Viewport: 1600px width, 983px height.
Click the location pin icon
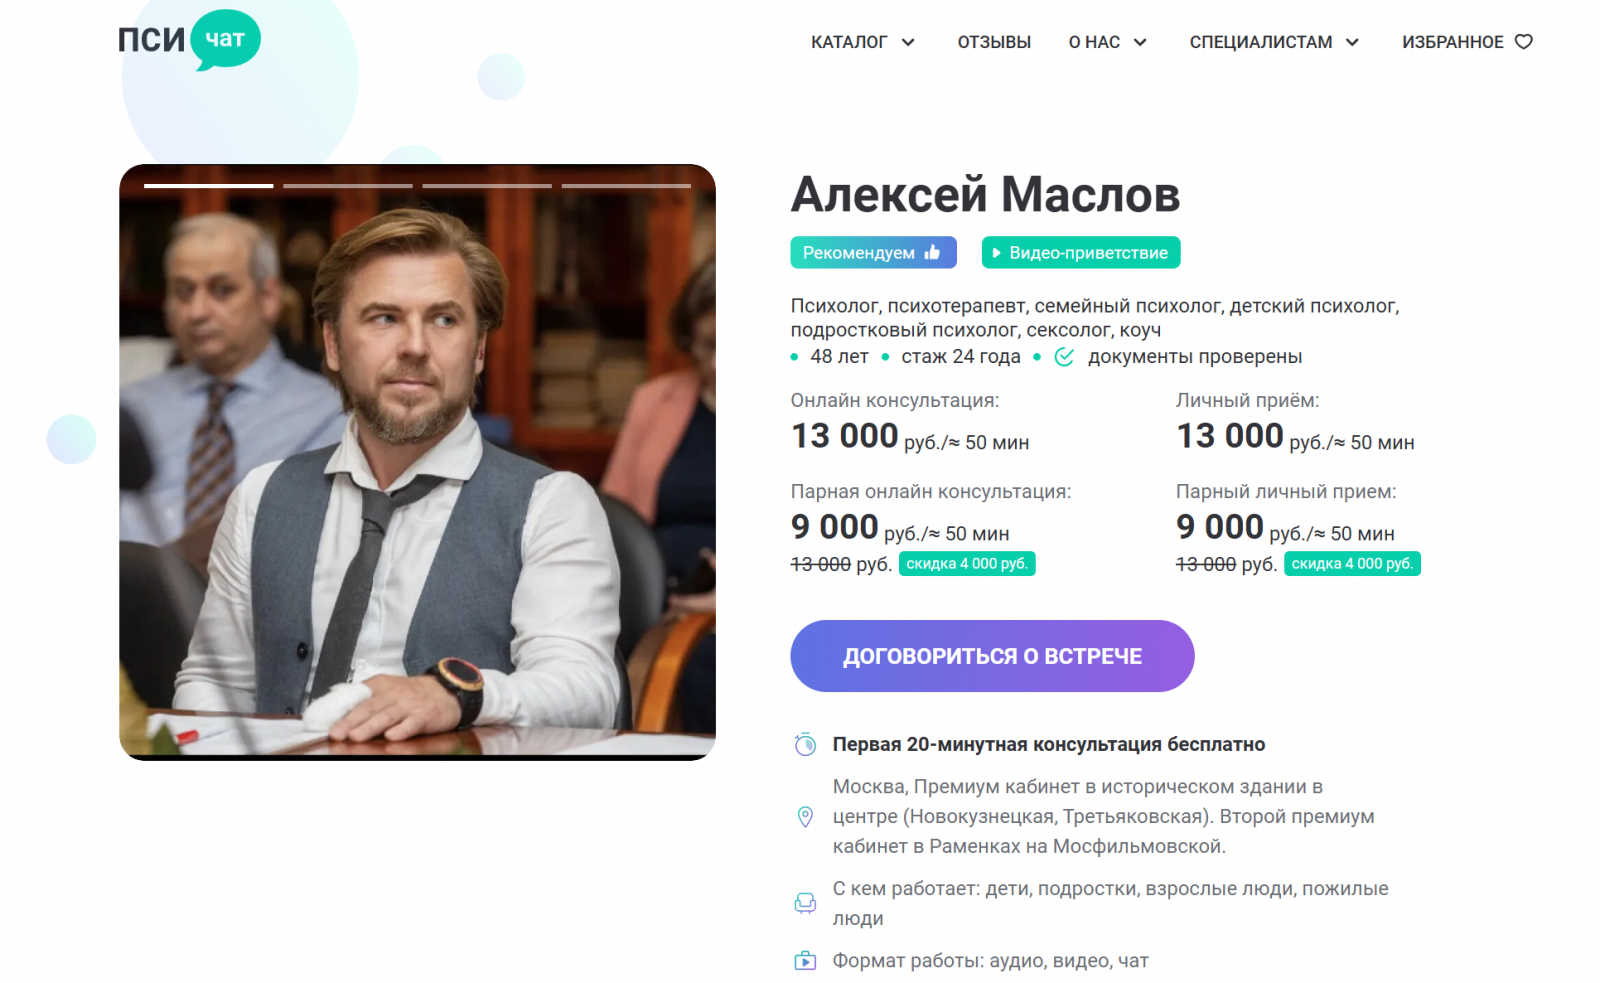tap(805, 817)
